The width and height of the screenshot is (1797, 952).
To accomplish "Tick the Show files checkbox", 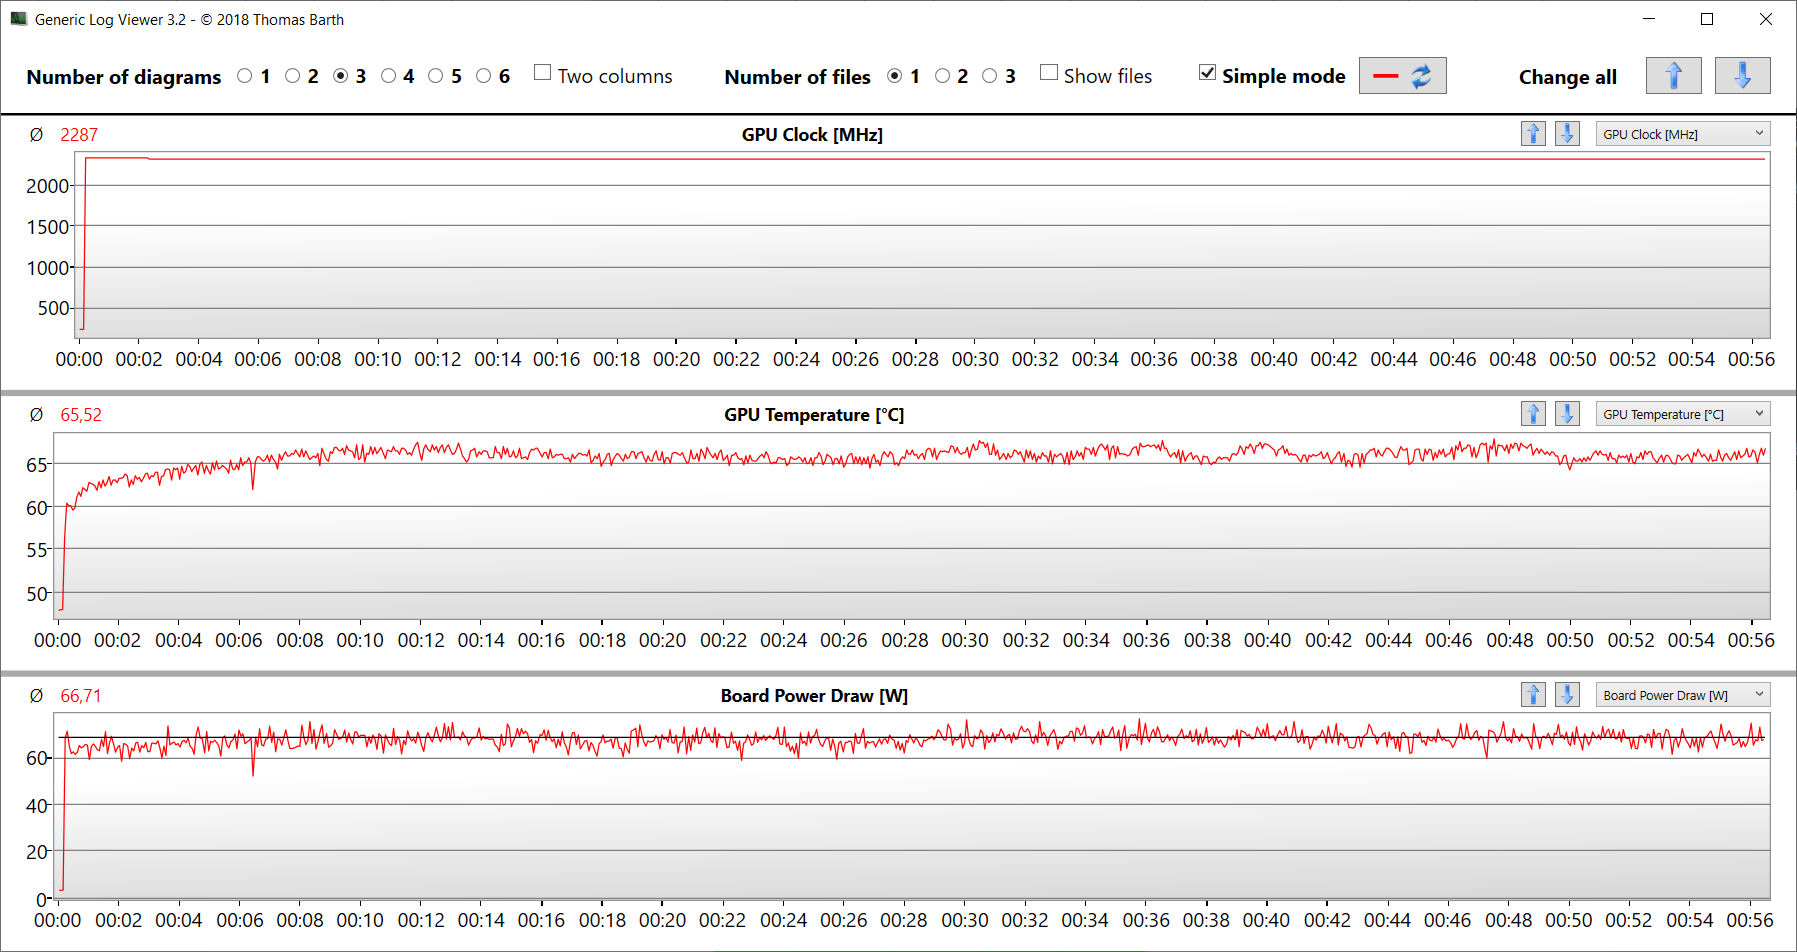I will [1049, 73].
